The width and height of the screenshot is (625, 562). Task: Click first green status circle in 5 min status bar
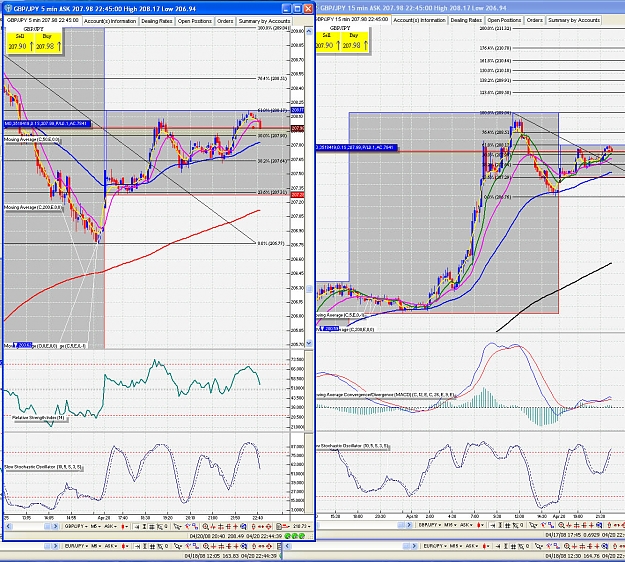(x=287, y=536)
